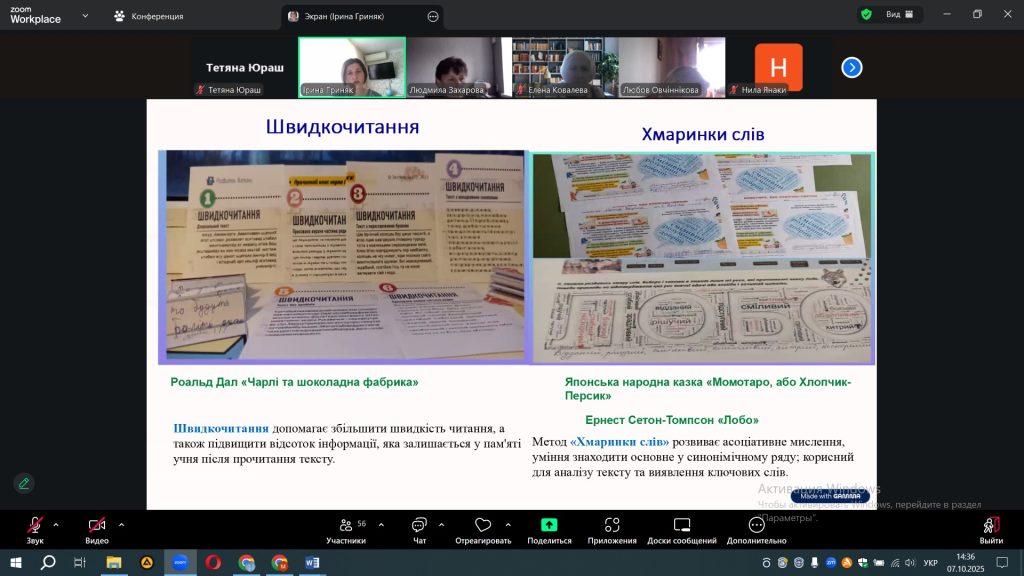Open options on the Экран (Ирина Гриняк) tab
The height and width of the screenshot is (576, 1024).
pyautogui.click(x=432, y=16)
